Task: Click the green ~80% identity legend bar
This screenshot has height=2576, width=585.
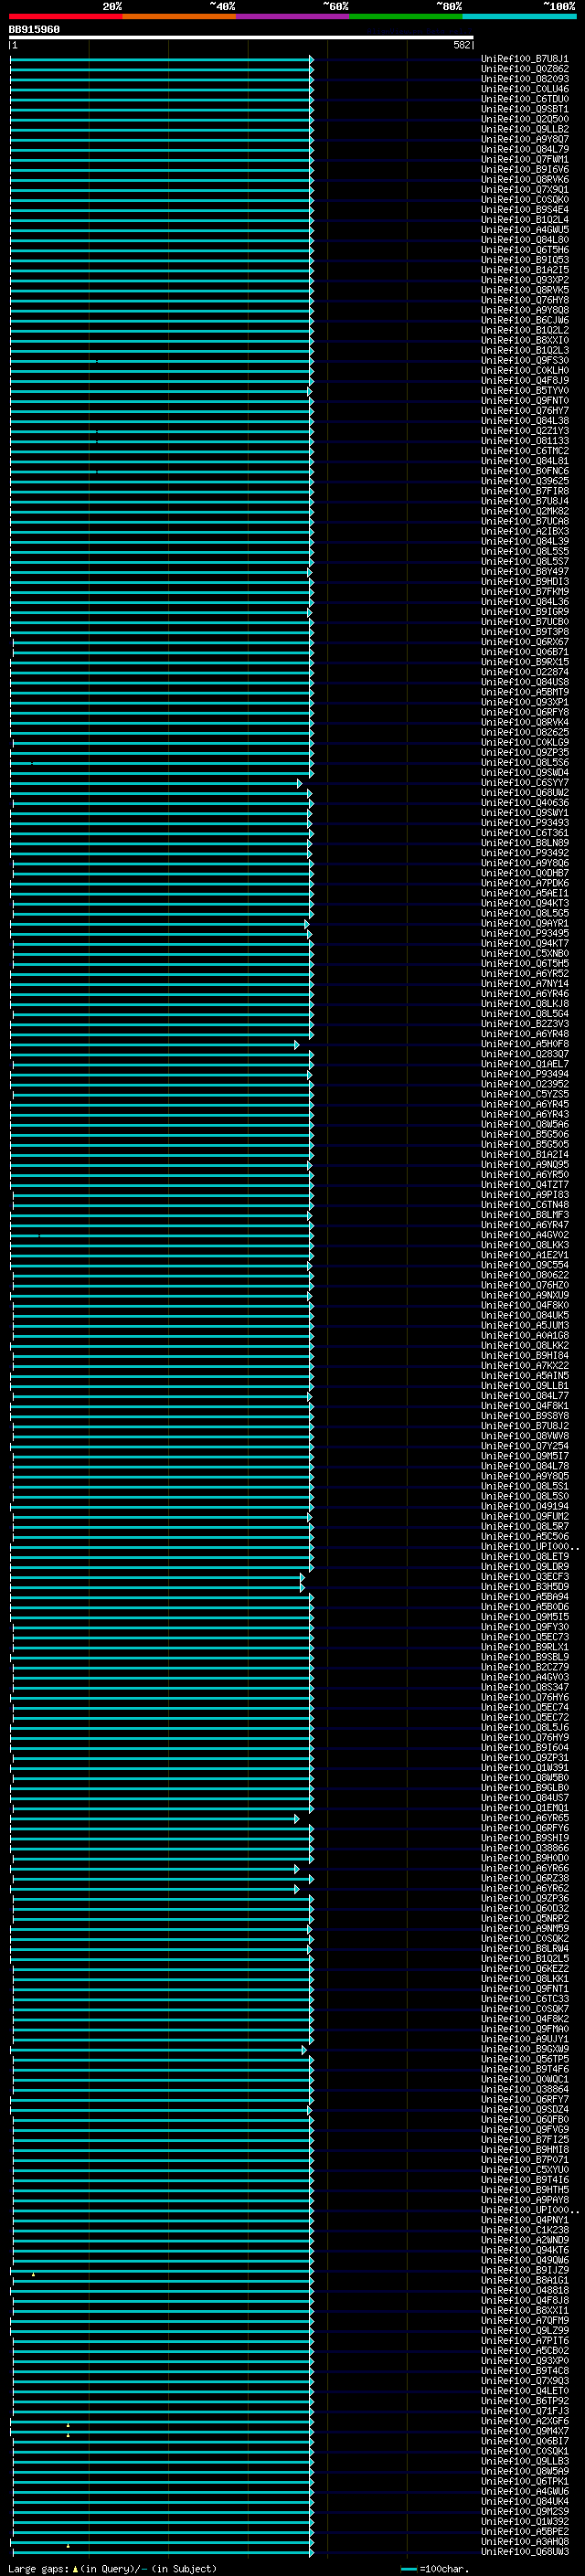Action: point(405,17)
